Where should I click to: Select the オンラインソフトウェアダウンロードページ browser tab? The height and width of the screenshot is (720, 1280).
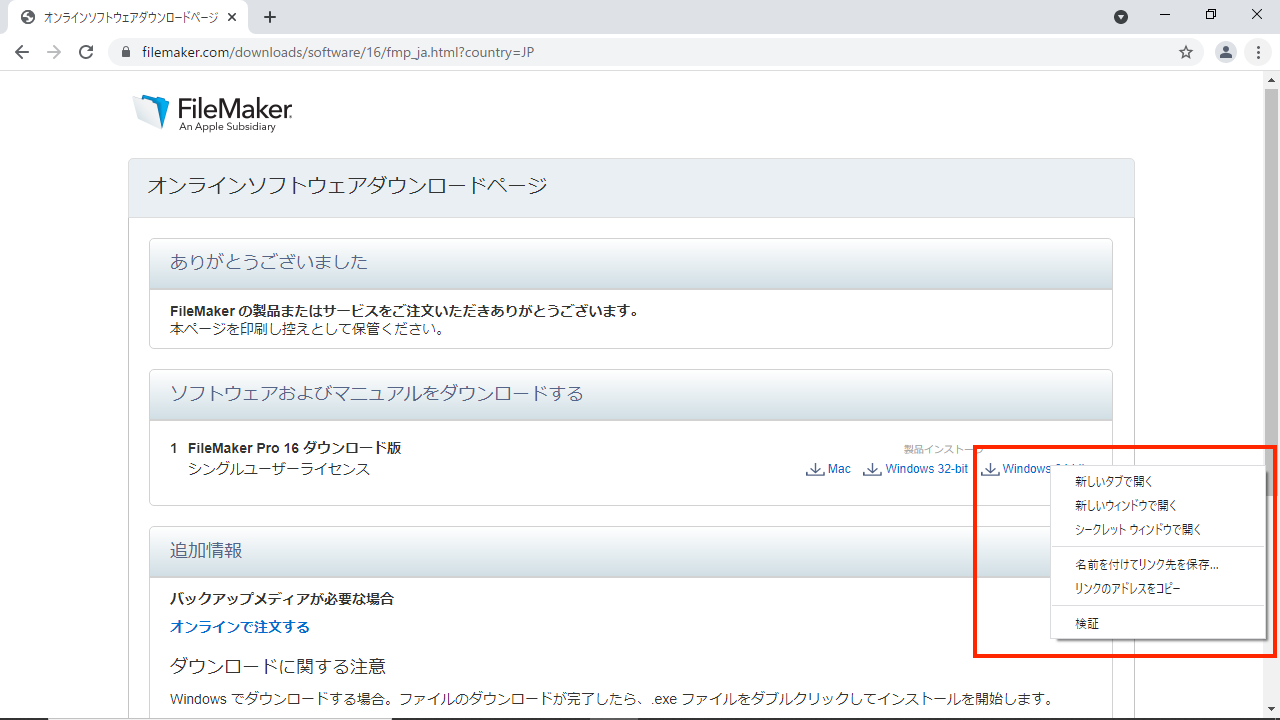128,18
